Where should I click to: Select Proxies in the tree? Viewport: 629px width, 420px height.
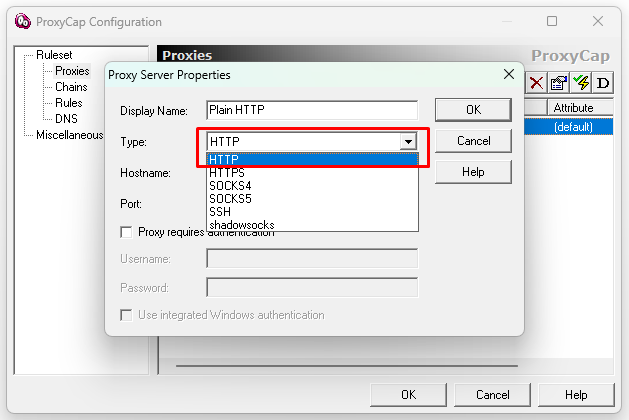point(72,71)
